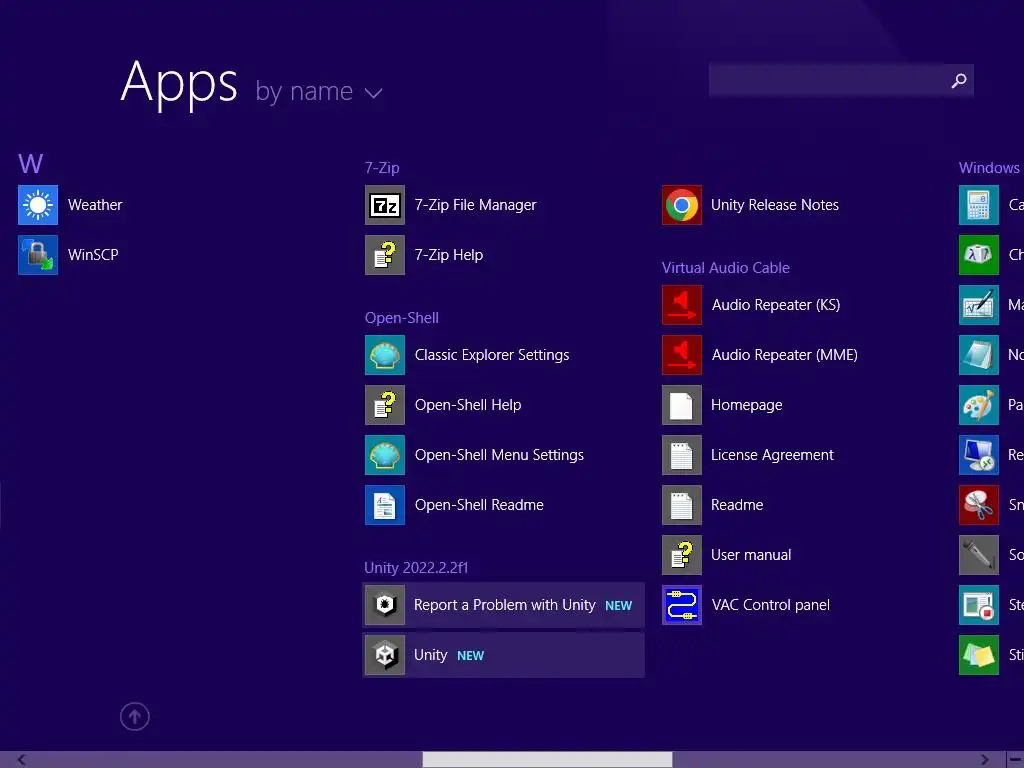Screen dimensions: 1024x768
Task: Open Open-Shell Menu Settings shell icon
Action: coord(385,455)
